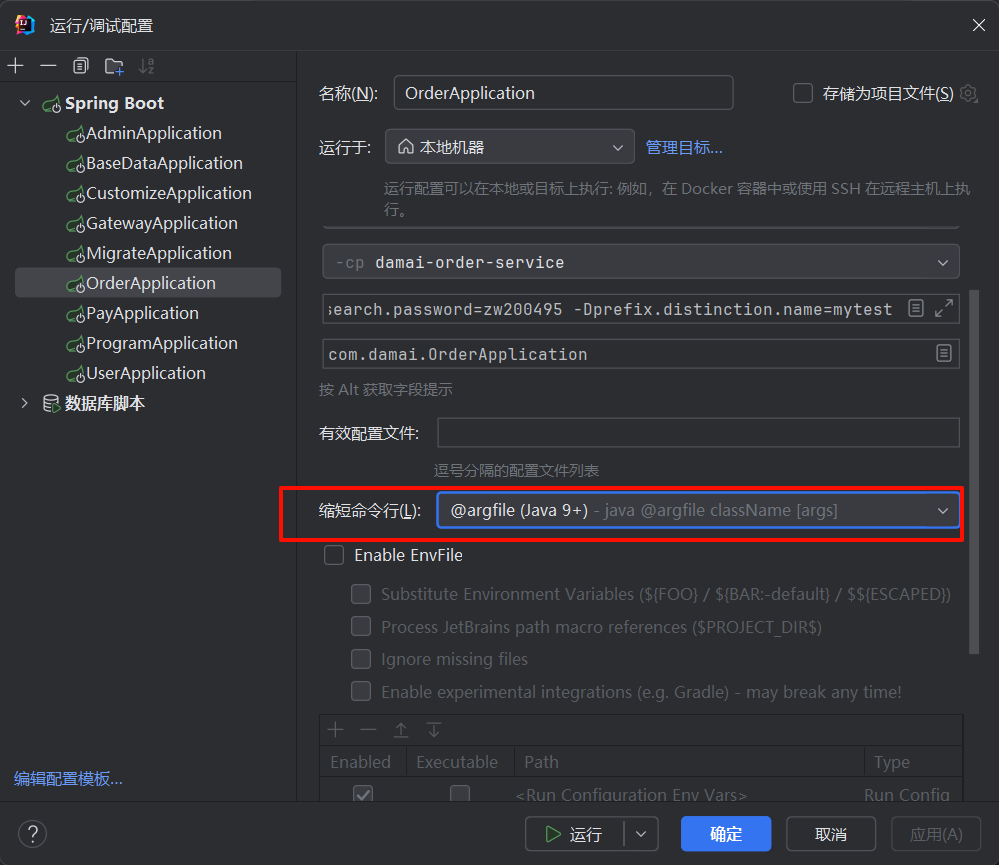Viewport: 999px width, 865px height.
Task: Click the AdminApplication Spring Boot icon
Action: (x=76, y=134)
